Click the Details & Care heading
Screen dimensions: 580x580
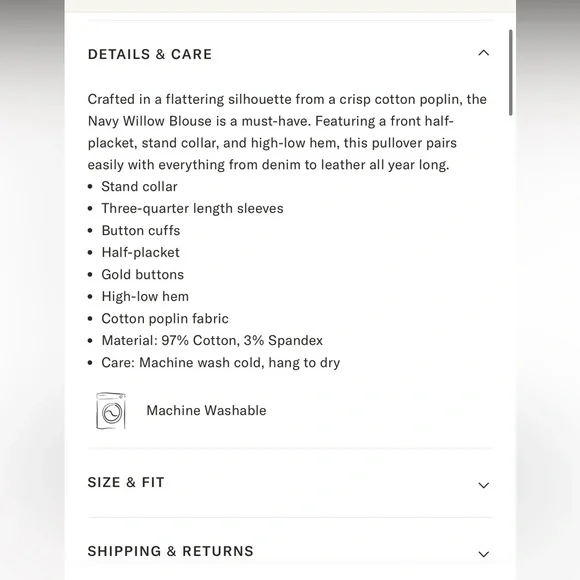pyautogui.click(x=150, y=54)
